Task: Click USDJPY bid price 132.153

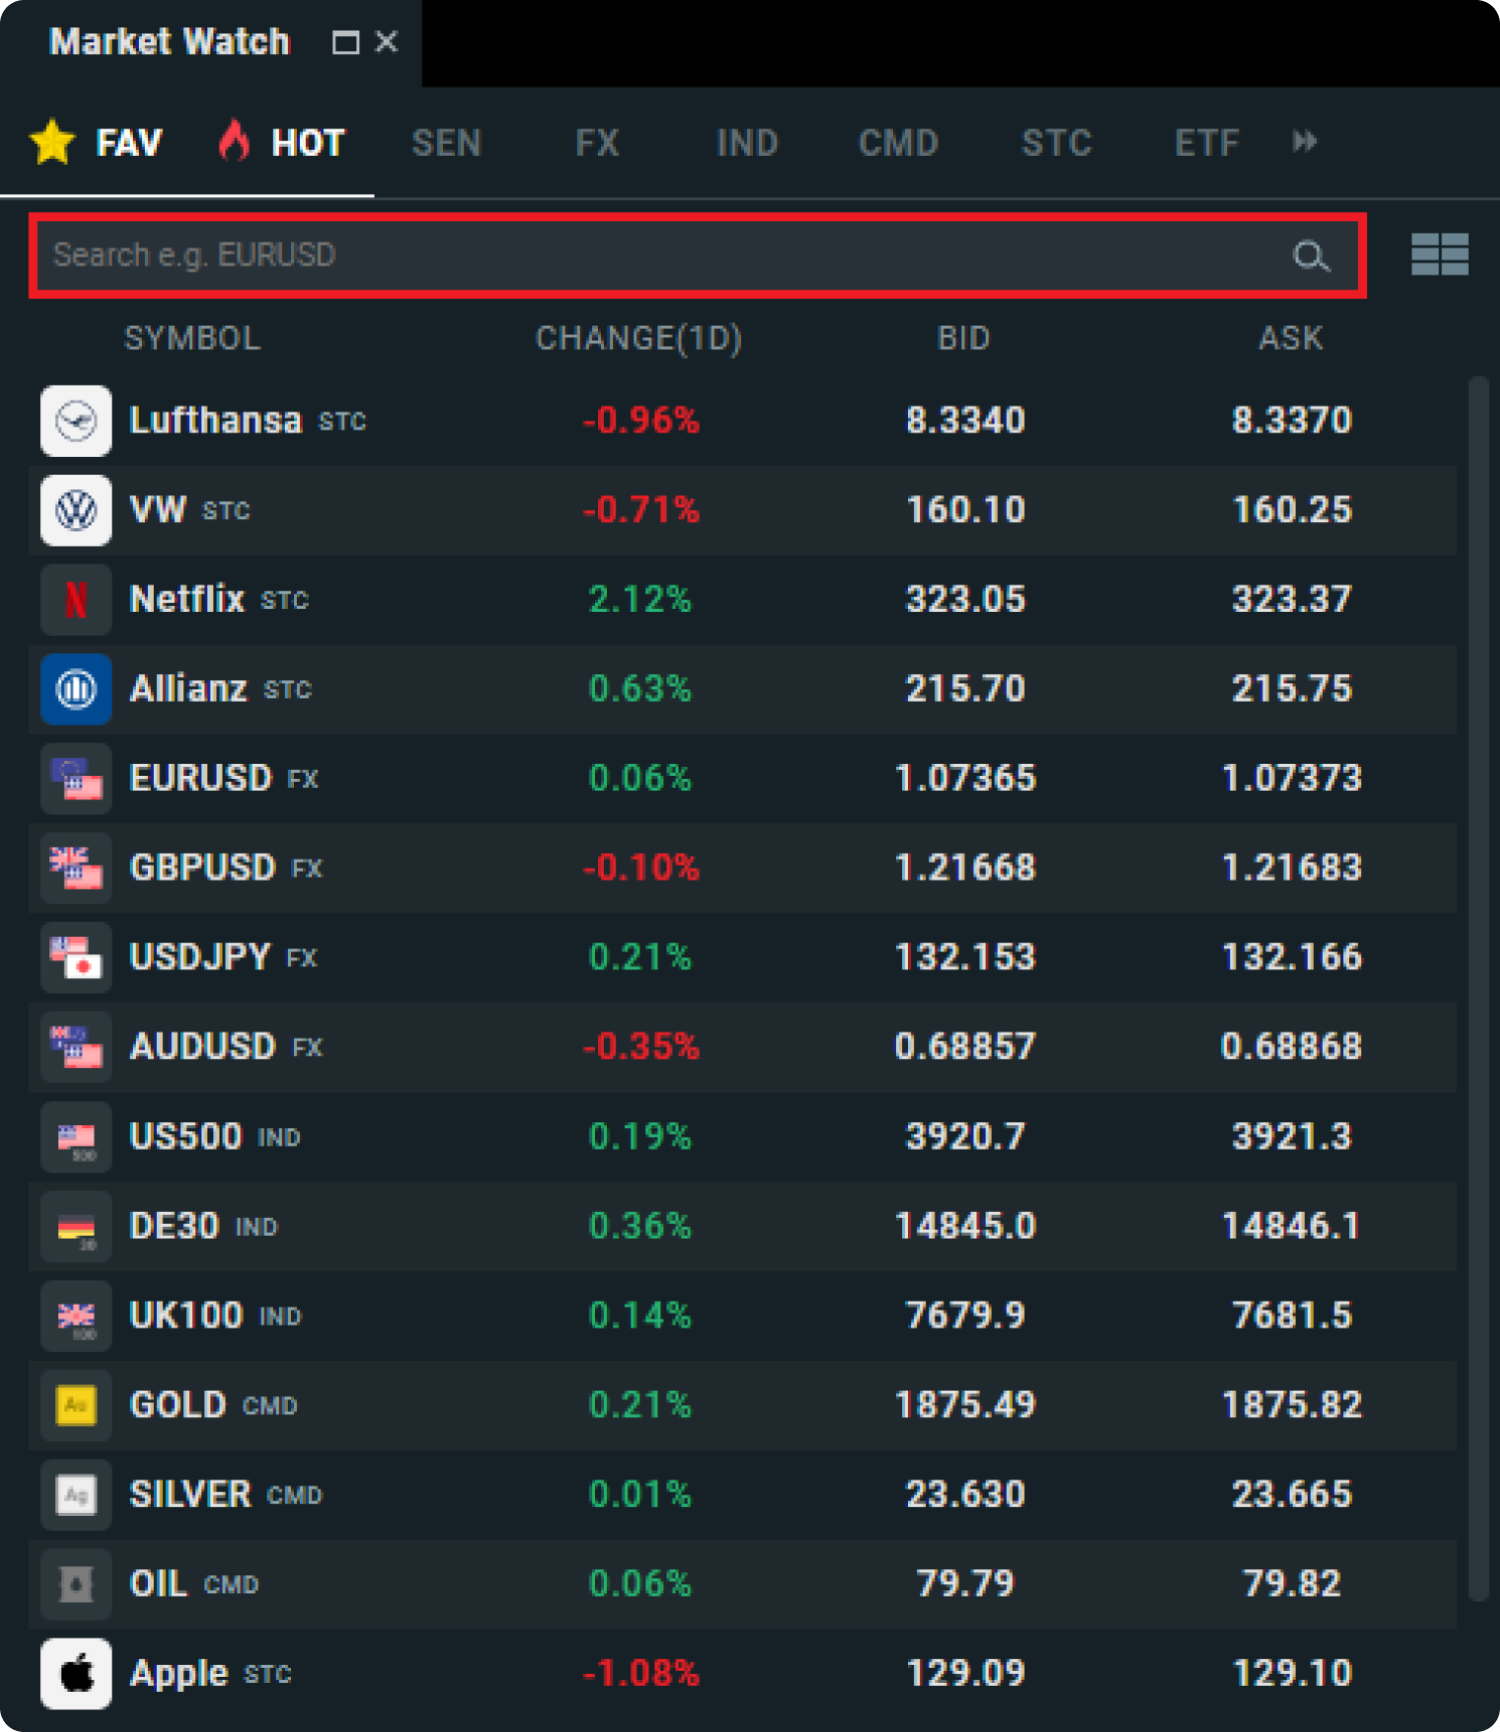Action: click(966, 958)
